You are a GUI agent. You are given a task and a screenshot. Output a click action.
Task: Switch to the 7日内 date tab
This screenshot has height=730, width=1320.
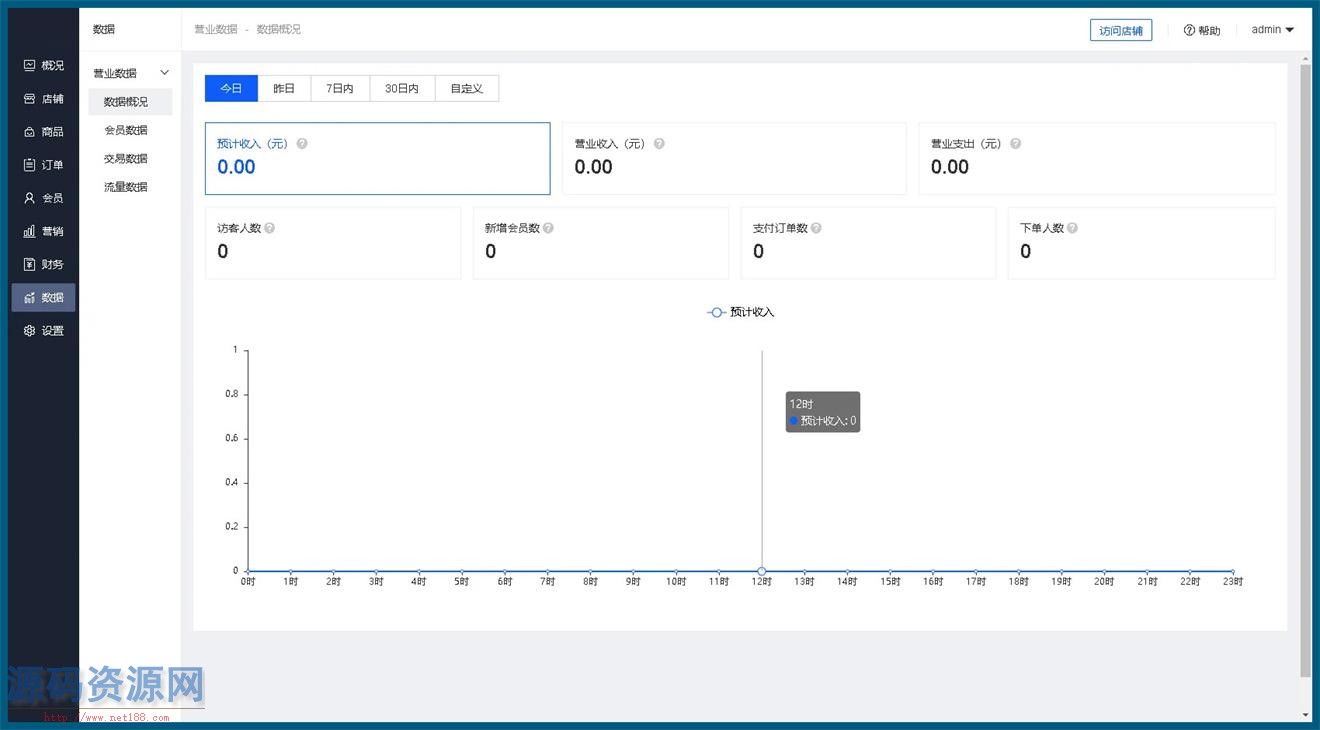pyautogui.click(x=340, y=88)
